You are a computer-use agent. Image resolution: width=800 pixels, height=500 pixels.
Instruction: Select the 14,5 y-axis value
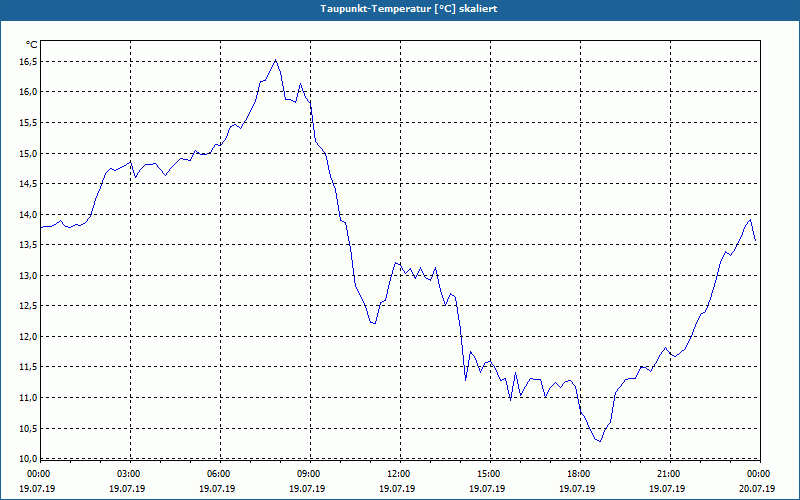28,184
